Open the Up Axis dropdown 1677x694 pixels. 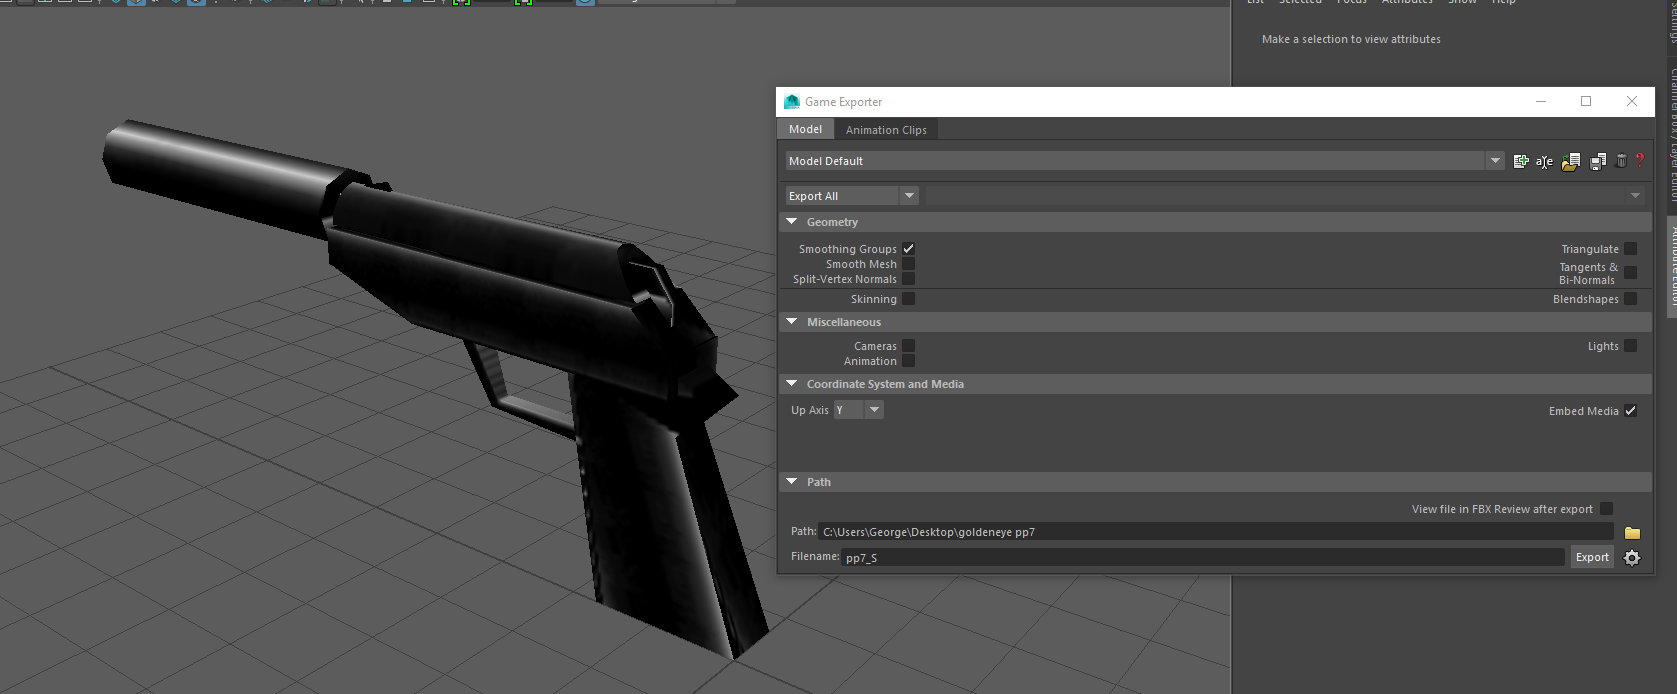click(x=859, y=410)
